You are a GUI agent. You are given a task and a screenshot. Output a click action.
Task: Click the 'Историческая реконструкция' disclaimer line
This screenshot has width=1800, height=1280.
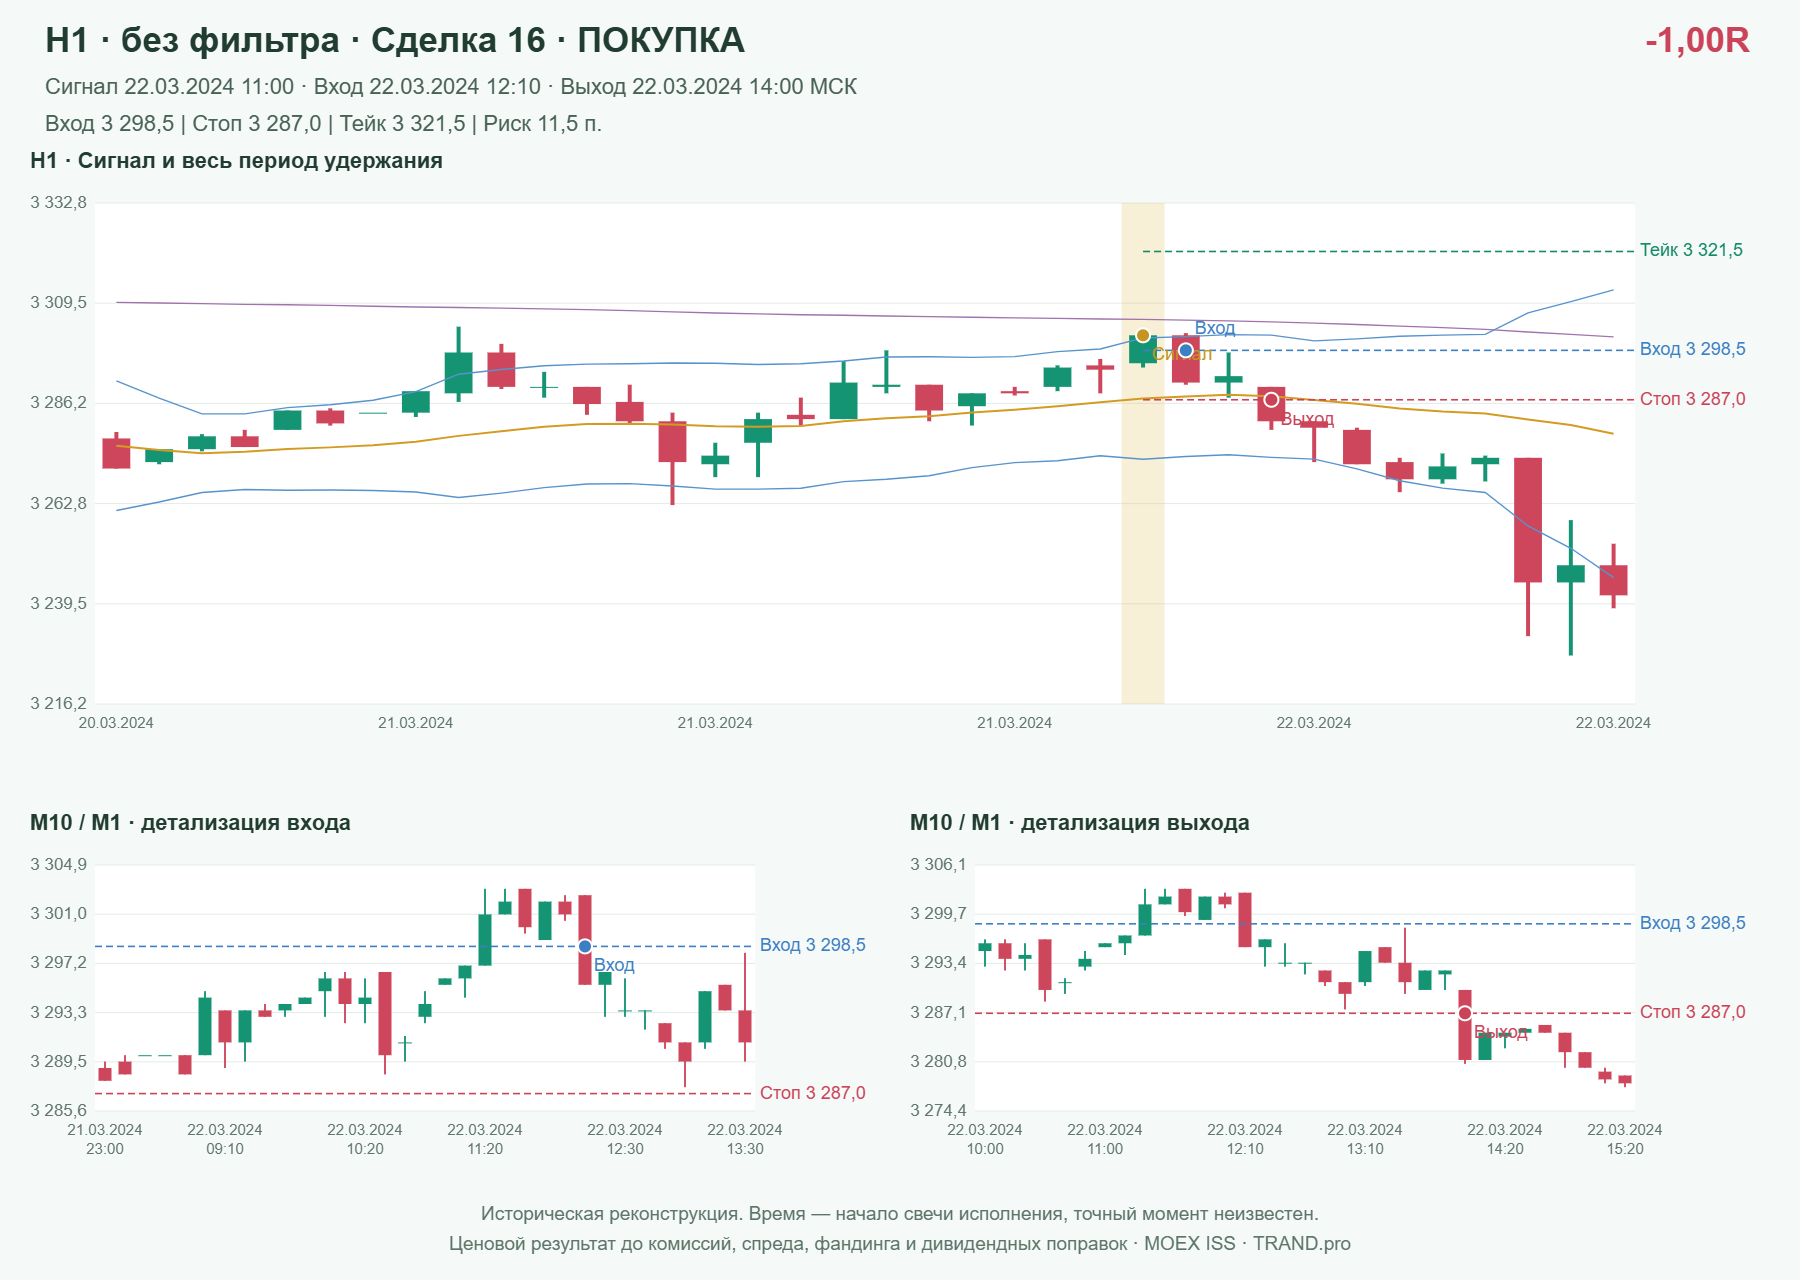coord(900,1214)
